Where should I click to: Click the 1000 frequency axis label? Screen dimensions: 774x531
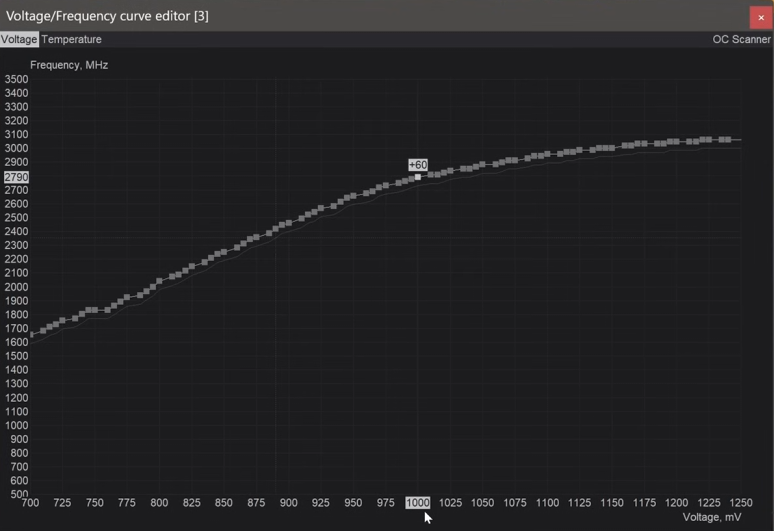pyautogui.click(x=16, y=425)
